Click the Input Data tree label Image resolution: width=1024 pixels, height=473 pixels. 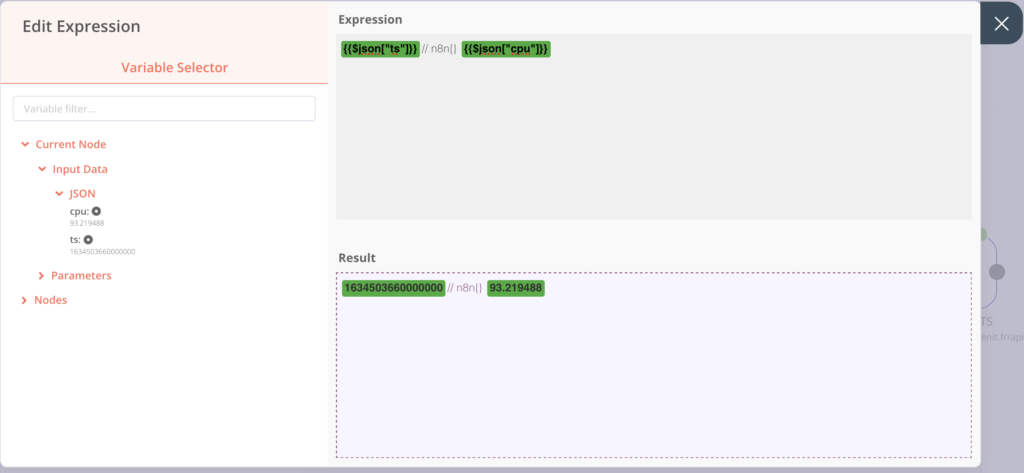(x=80, y=169)
